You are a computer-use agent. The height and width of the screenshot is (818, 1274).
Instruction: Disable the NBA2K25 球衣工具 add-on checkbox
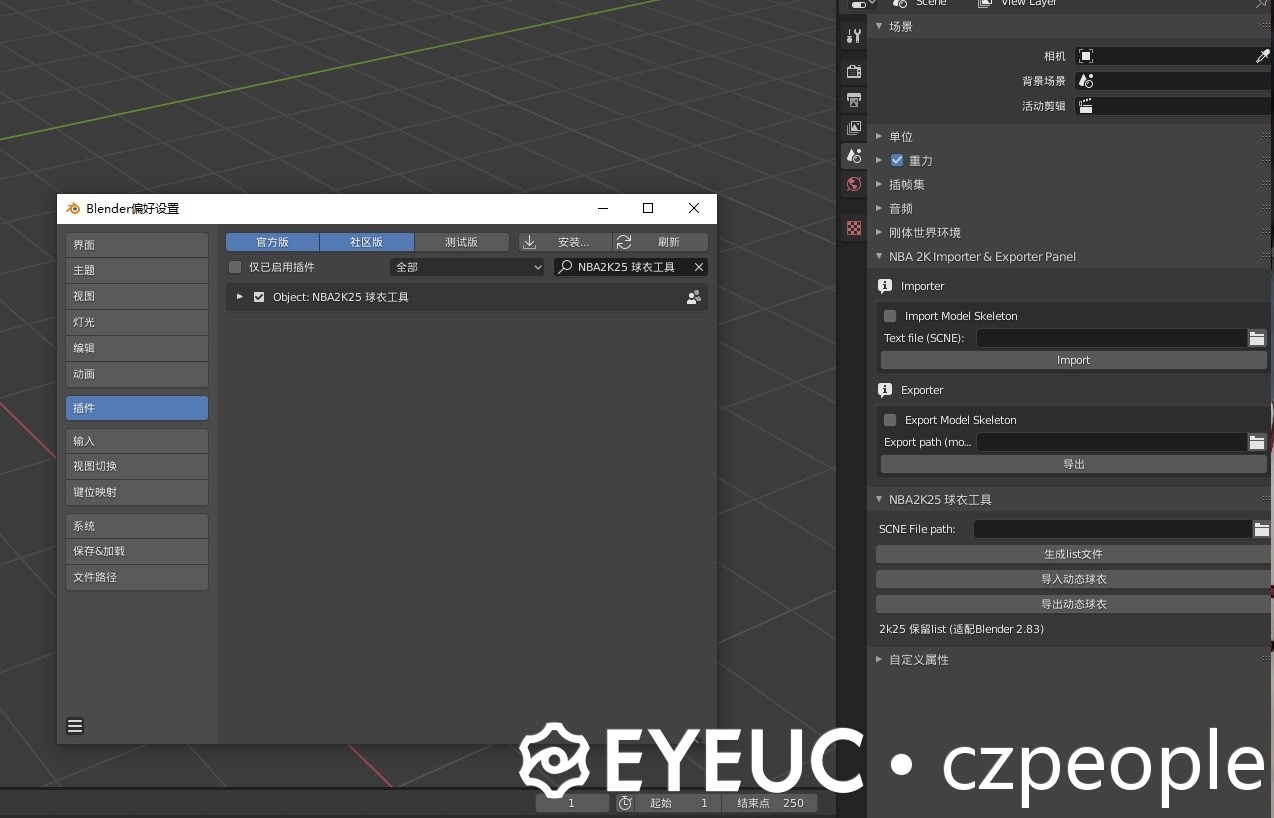point(259,297)
